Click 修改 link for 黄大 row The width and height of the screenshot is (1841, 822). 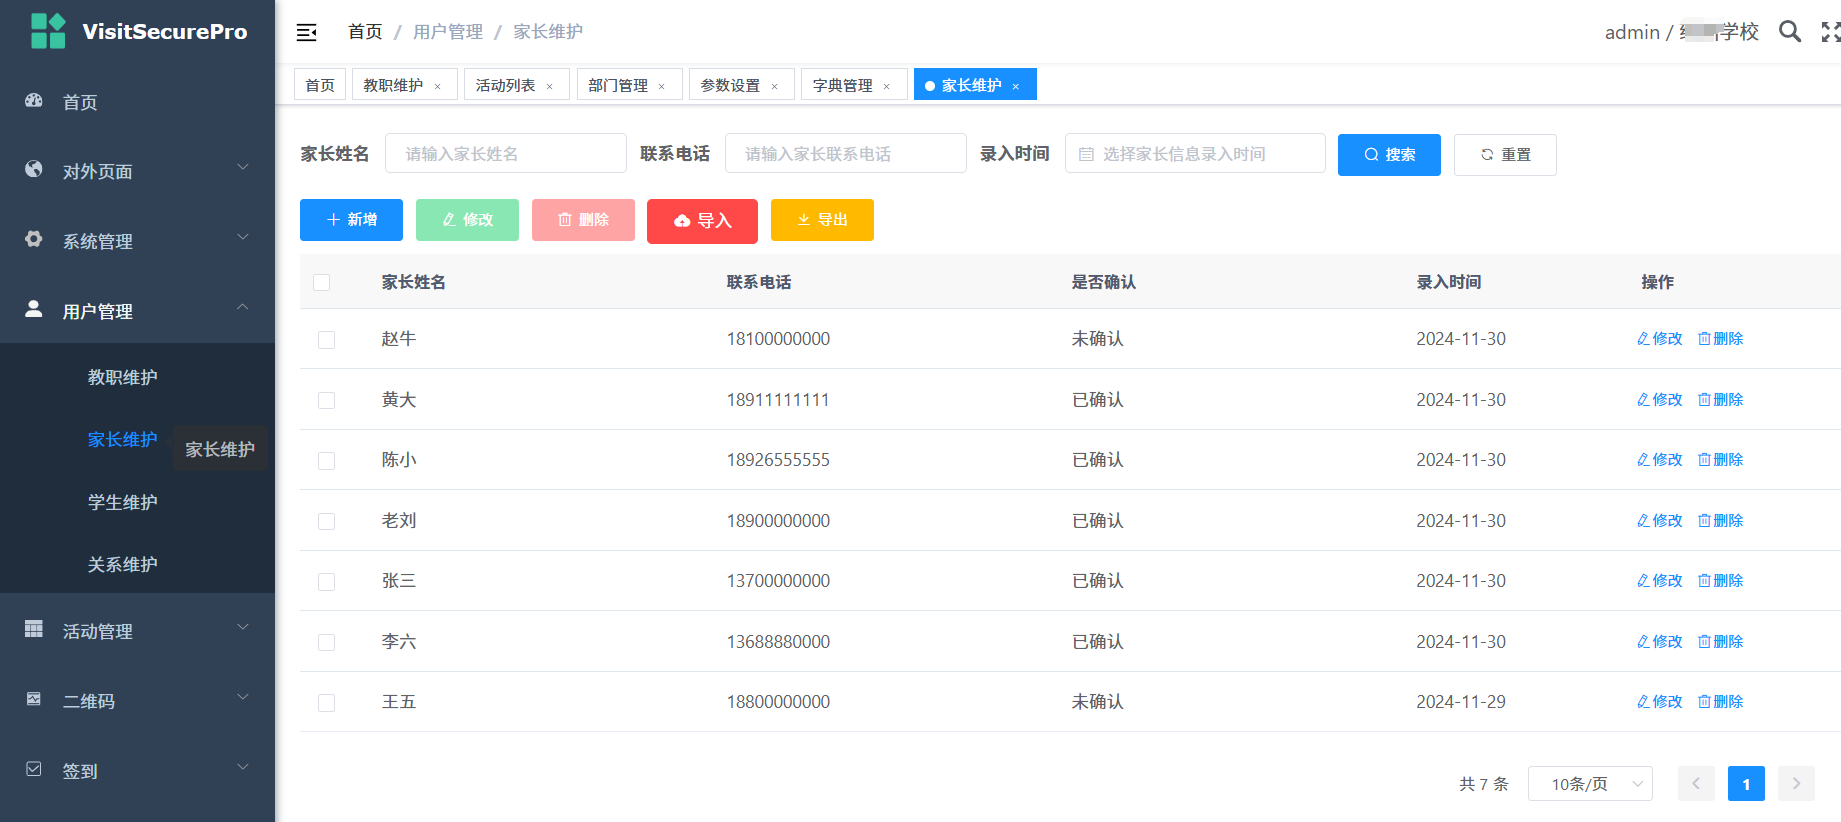[1660, 400]
